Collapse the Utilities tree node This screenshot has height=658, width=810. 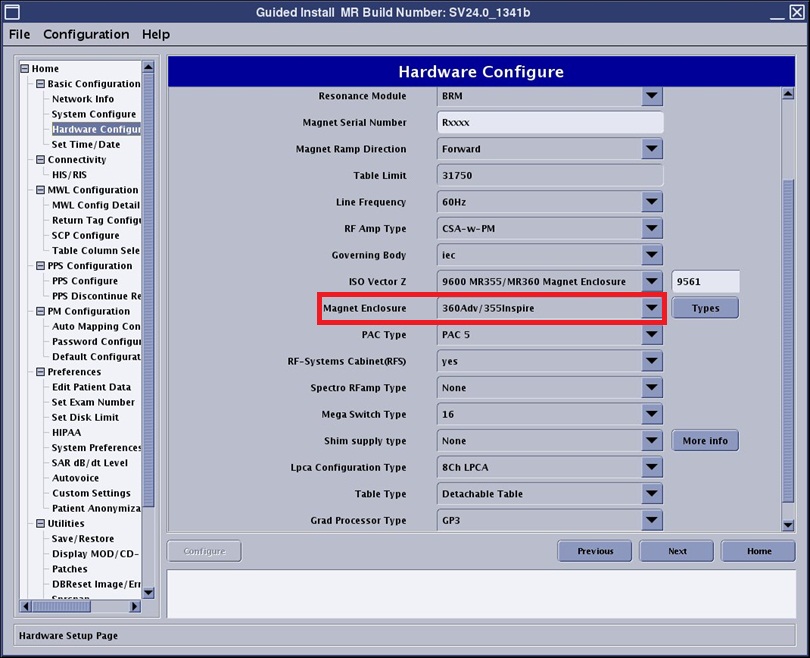(39, 523)
